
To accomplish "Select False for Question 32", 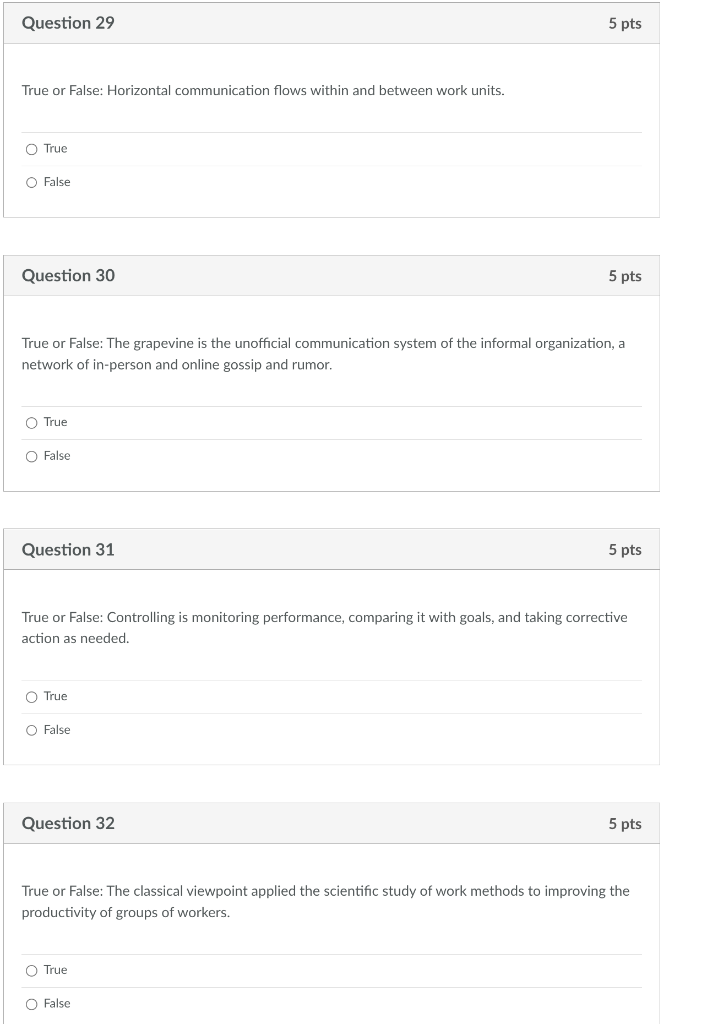I will click(31, 1003).
